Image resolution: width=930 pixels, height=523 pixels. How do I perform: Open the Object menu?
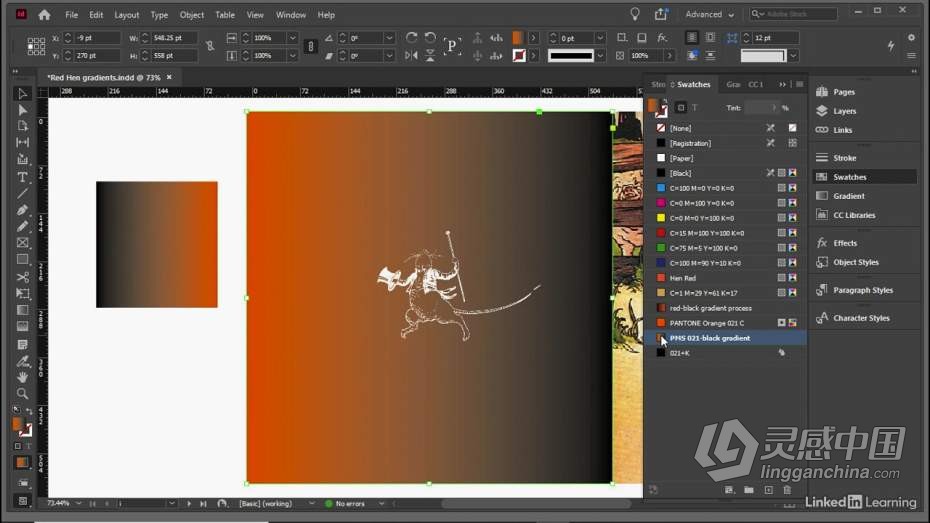tap(192, 15)
